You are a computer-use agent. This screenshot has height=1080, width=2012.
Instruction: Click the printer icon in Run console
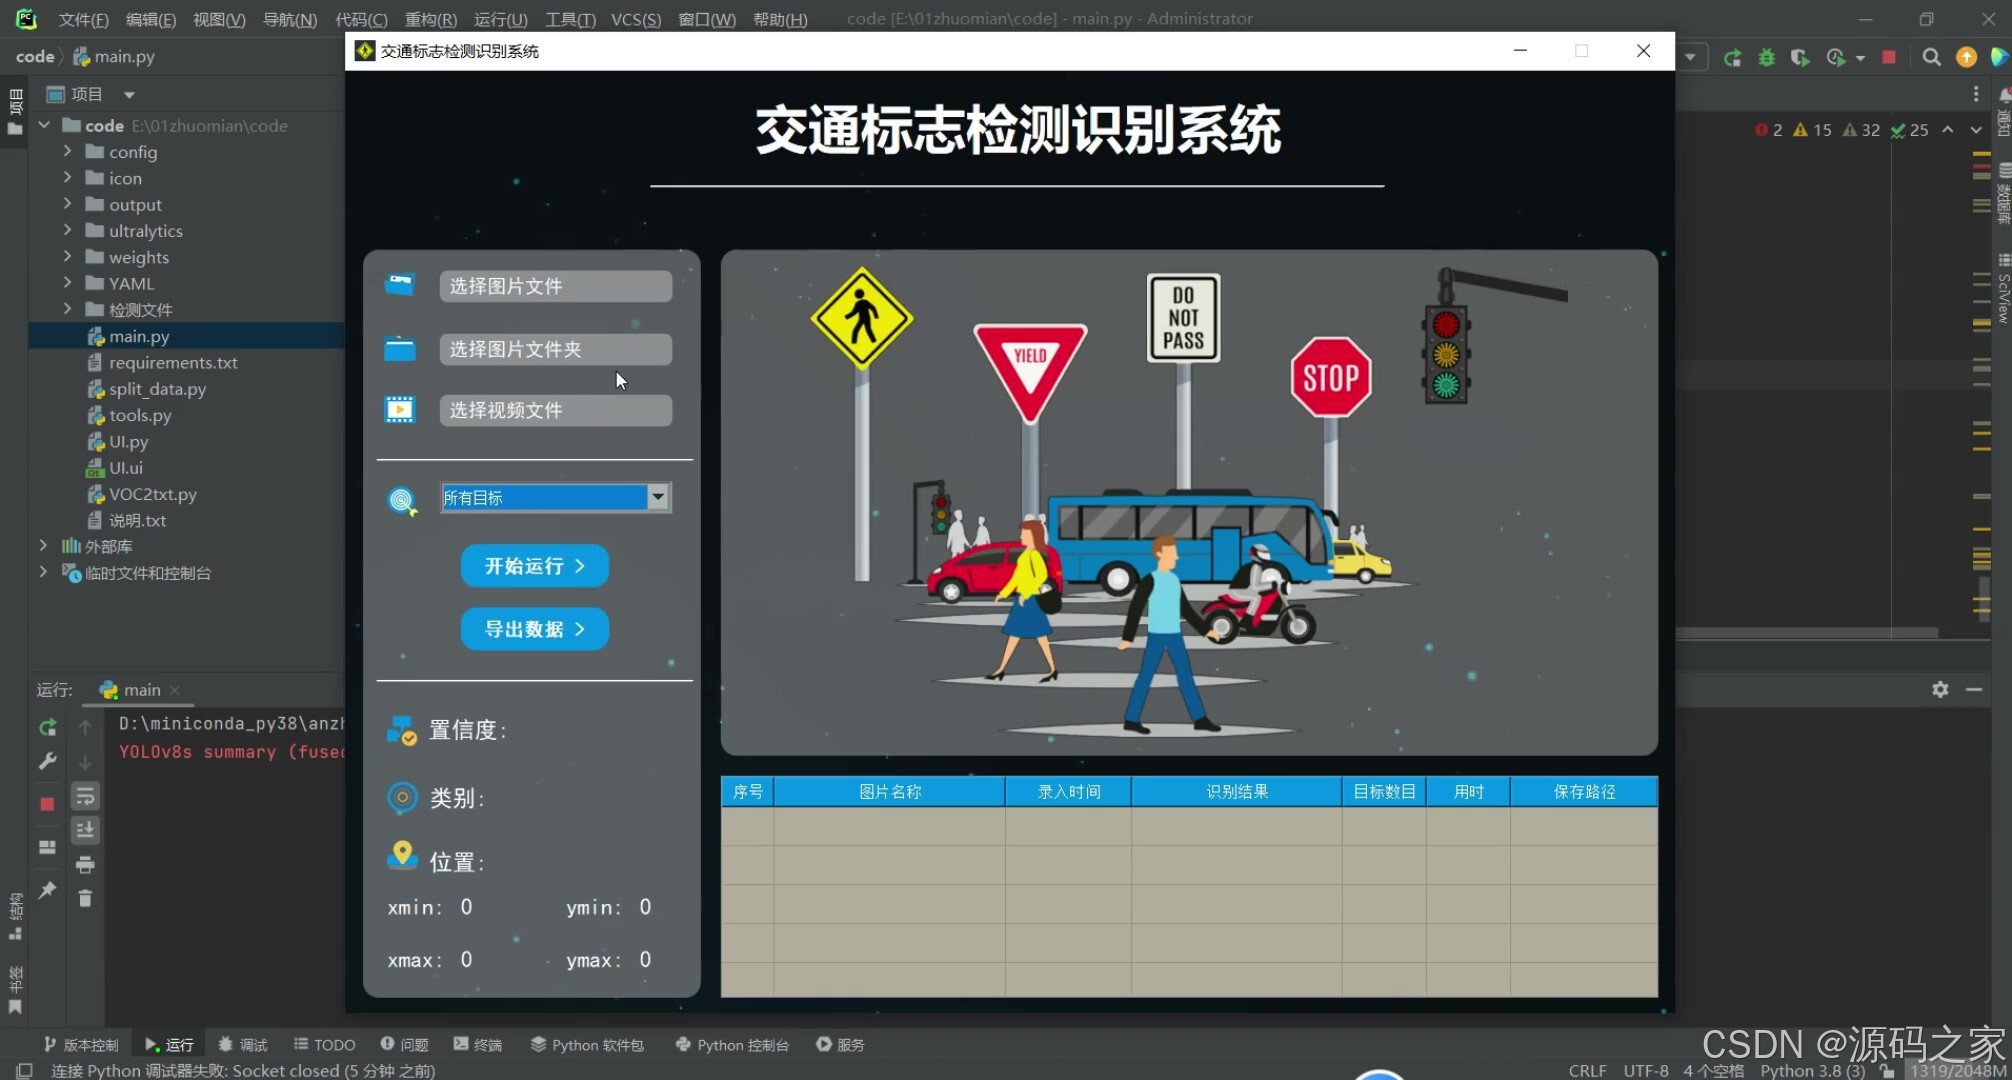85,864
